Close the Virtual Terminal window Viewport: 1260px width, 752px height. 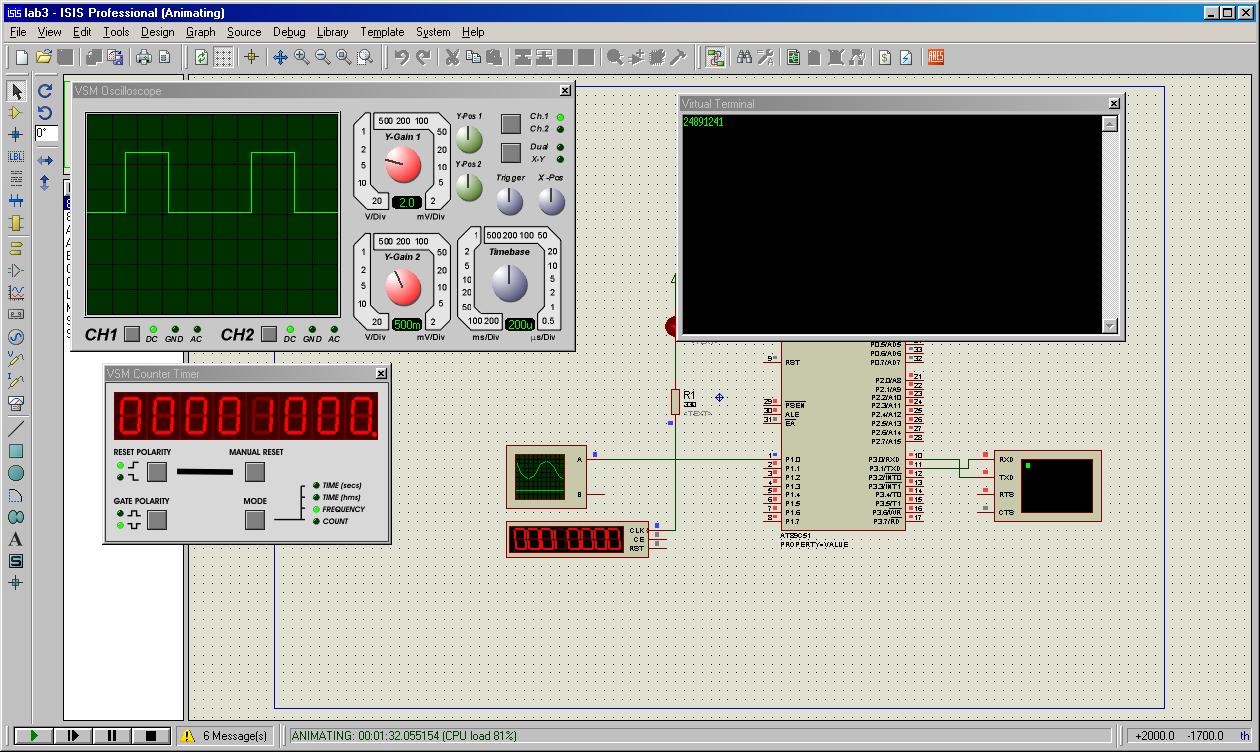click(1114, 103)
